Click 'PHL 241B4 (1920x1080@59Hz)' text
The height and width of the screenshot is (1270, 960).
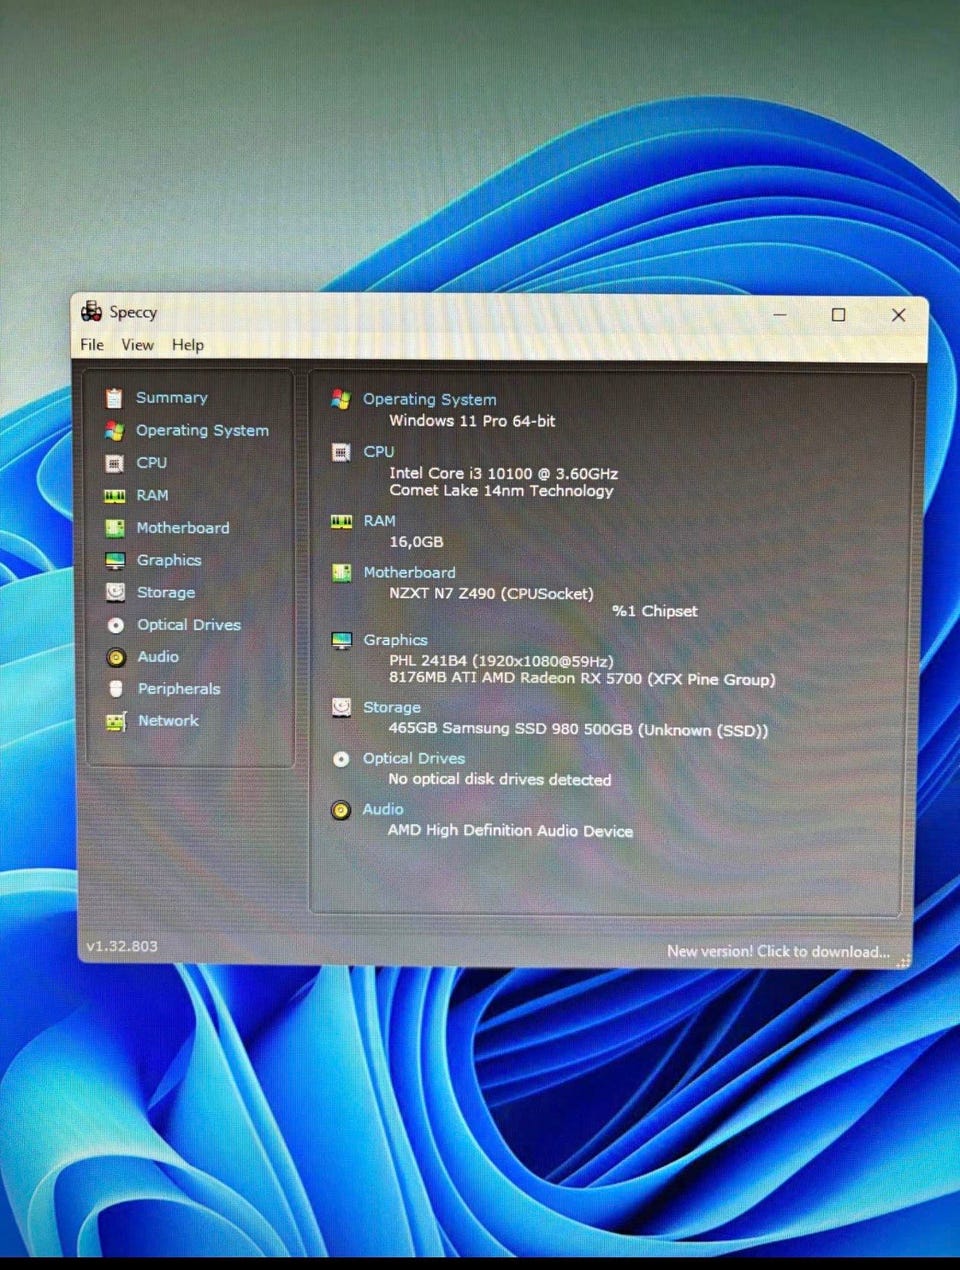[x=501, y=661]
